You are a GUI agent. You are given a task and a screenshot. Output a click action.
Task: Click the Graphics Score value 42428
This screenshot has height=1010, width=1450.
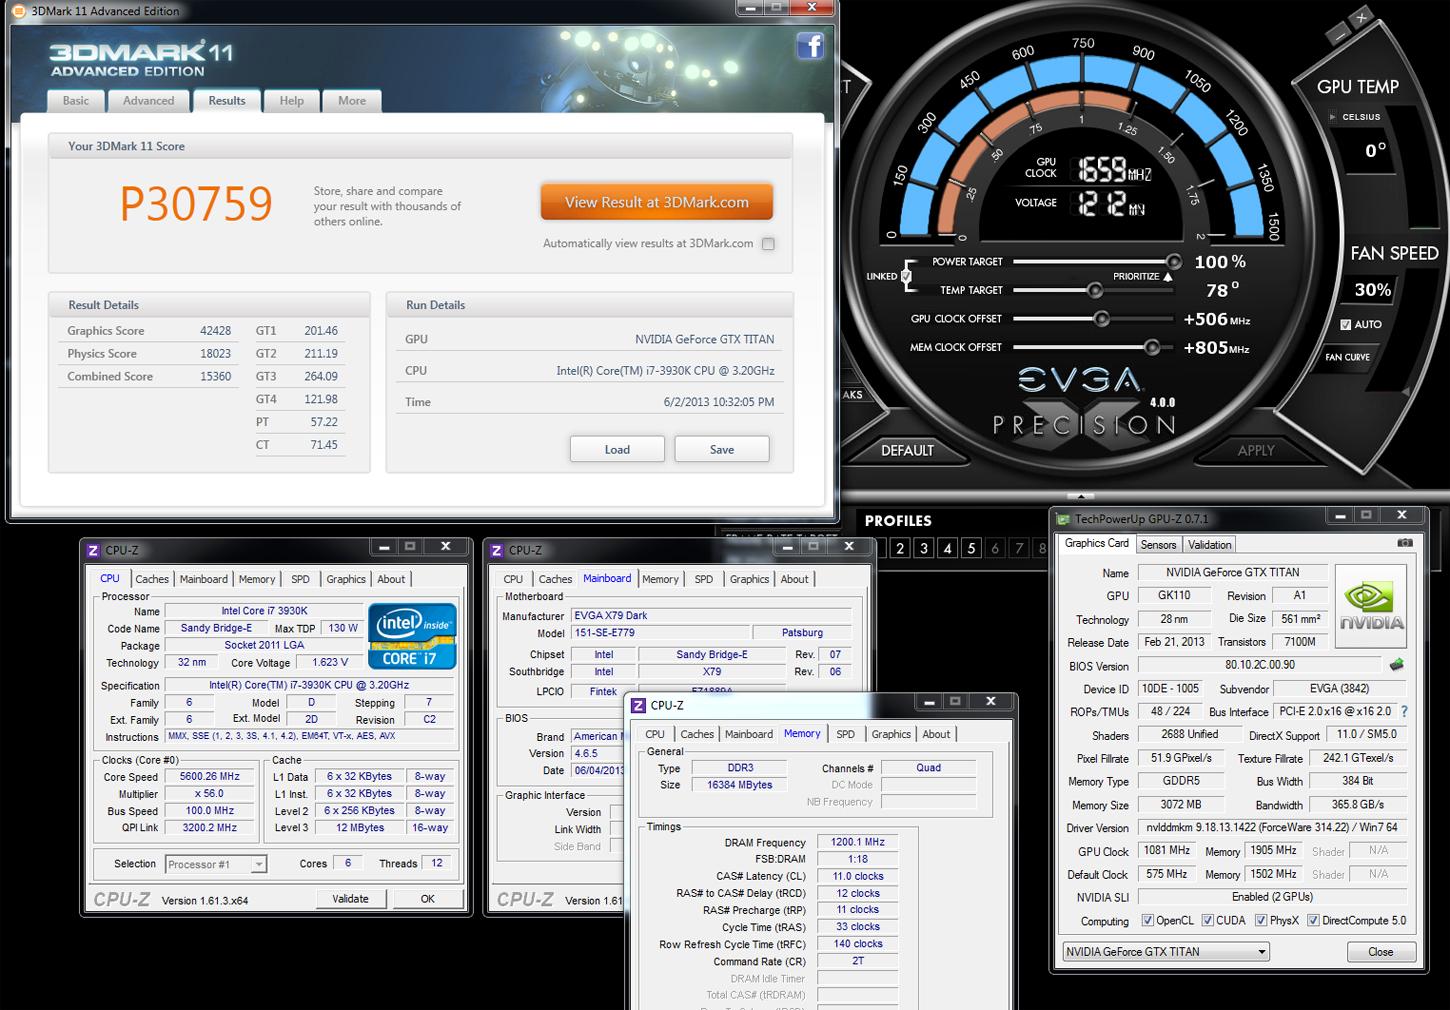(x=215, y=331)
